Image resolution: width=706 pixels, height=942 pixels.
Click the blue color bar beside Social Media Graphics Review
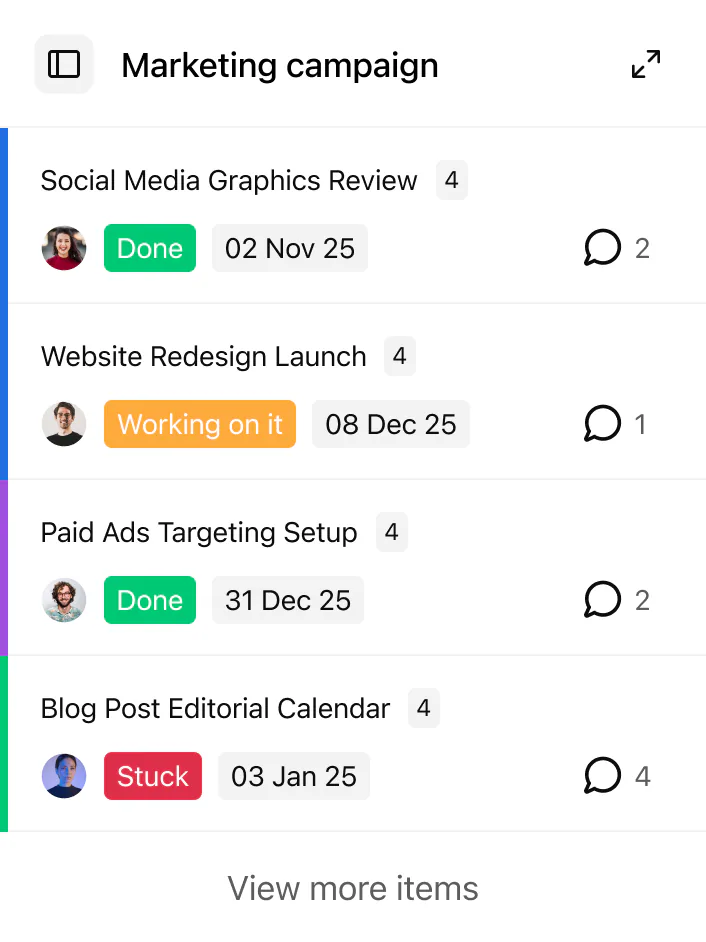point(3,214)
